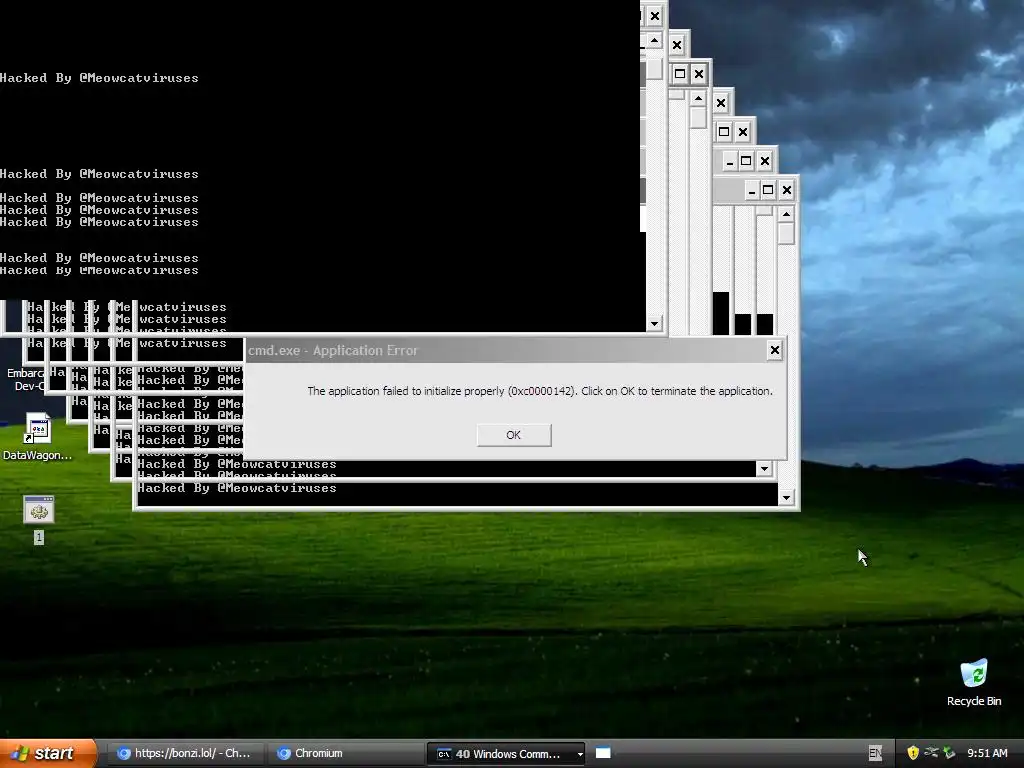
Task: Select the gear desktop icon labeled 1
Action: click(x=39, y=519)
